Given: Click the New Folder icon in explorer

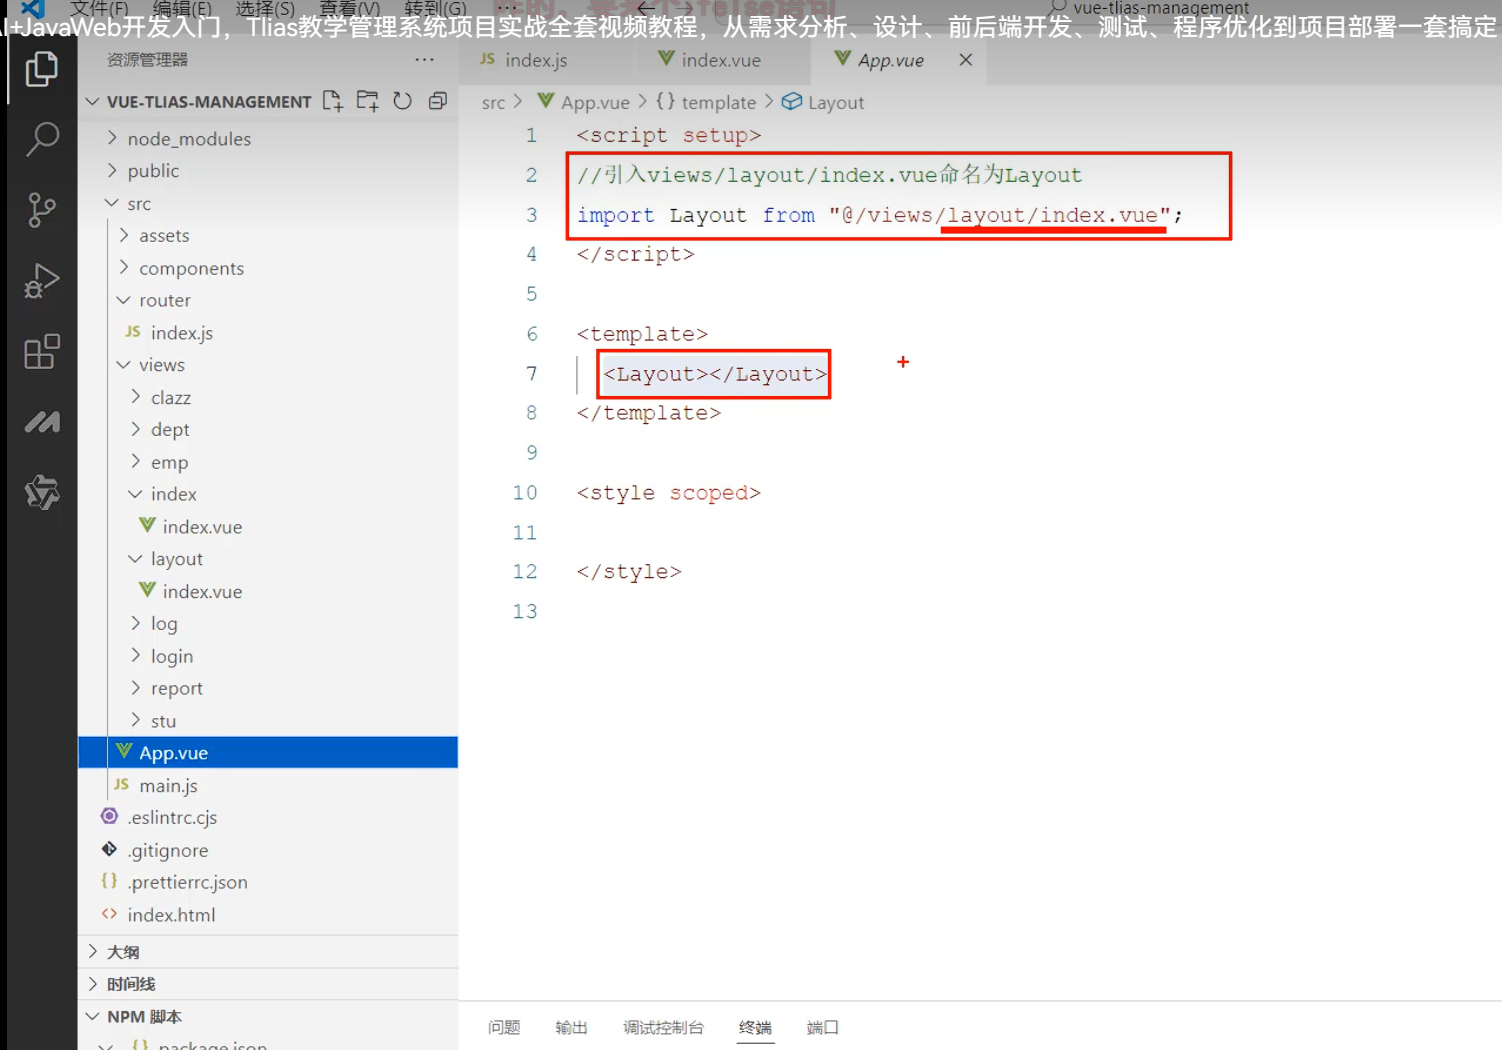Looking at the screenshot, I should tap(367, 101).
